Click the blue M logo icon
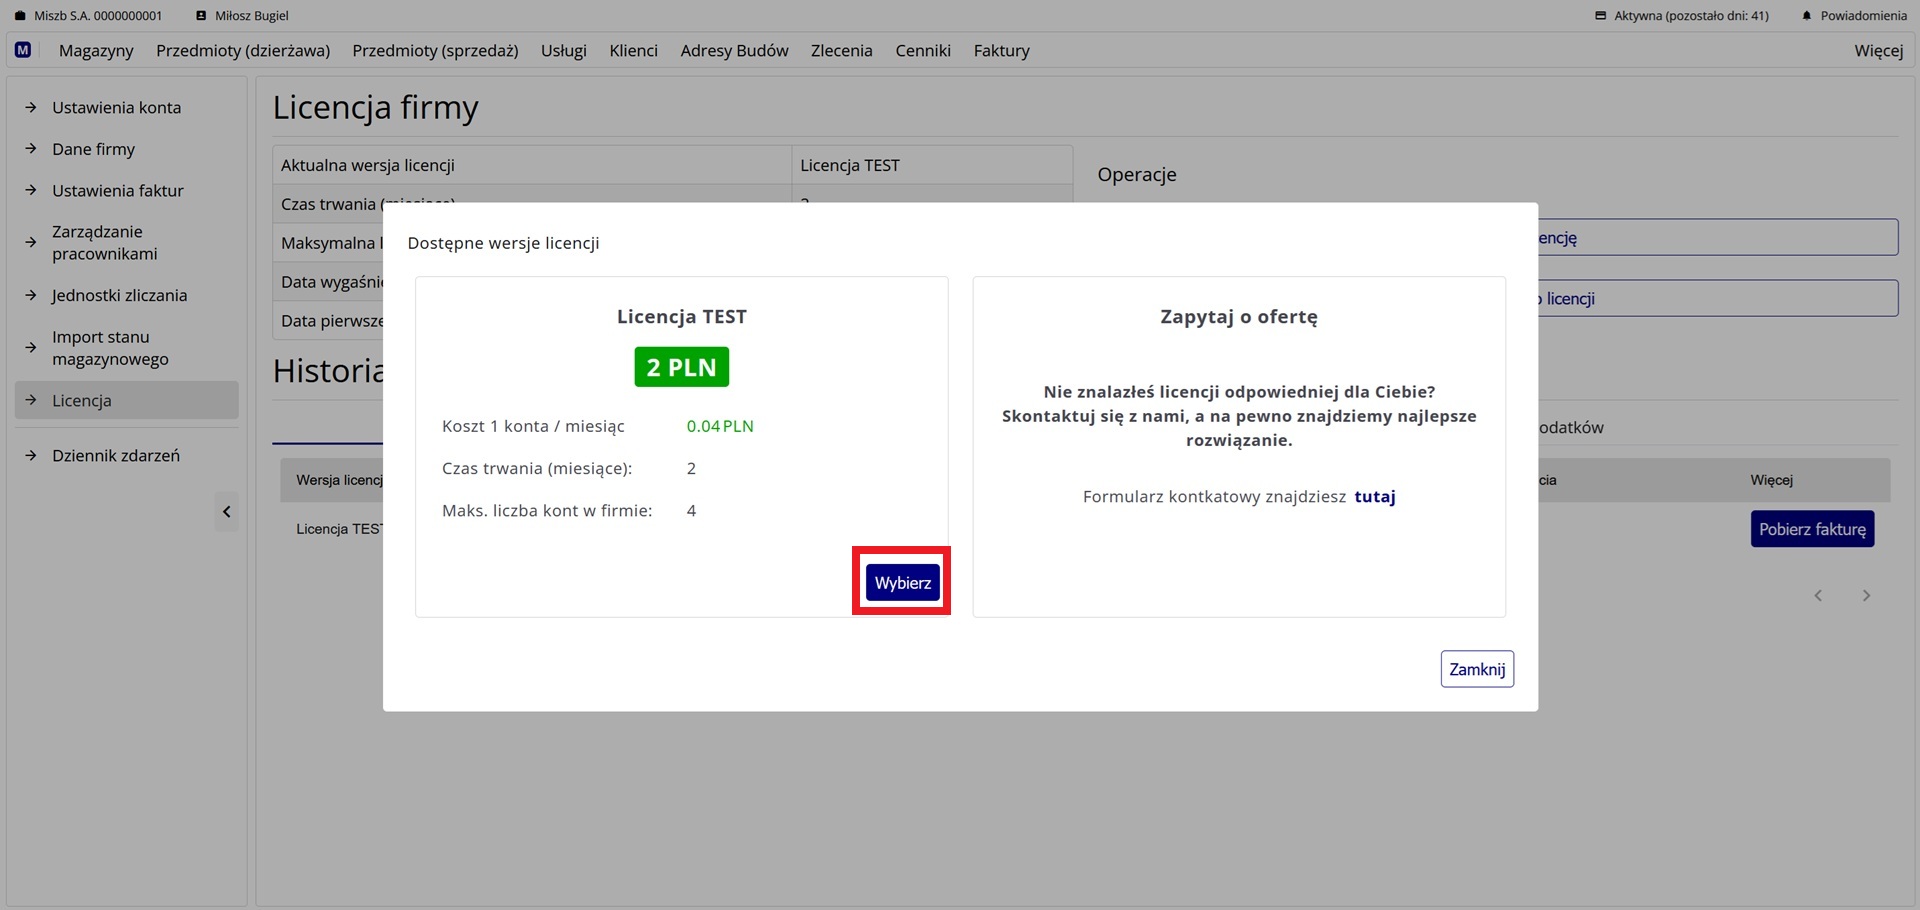1920x910 pixels. (x=23, y=50)
